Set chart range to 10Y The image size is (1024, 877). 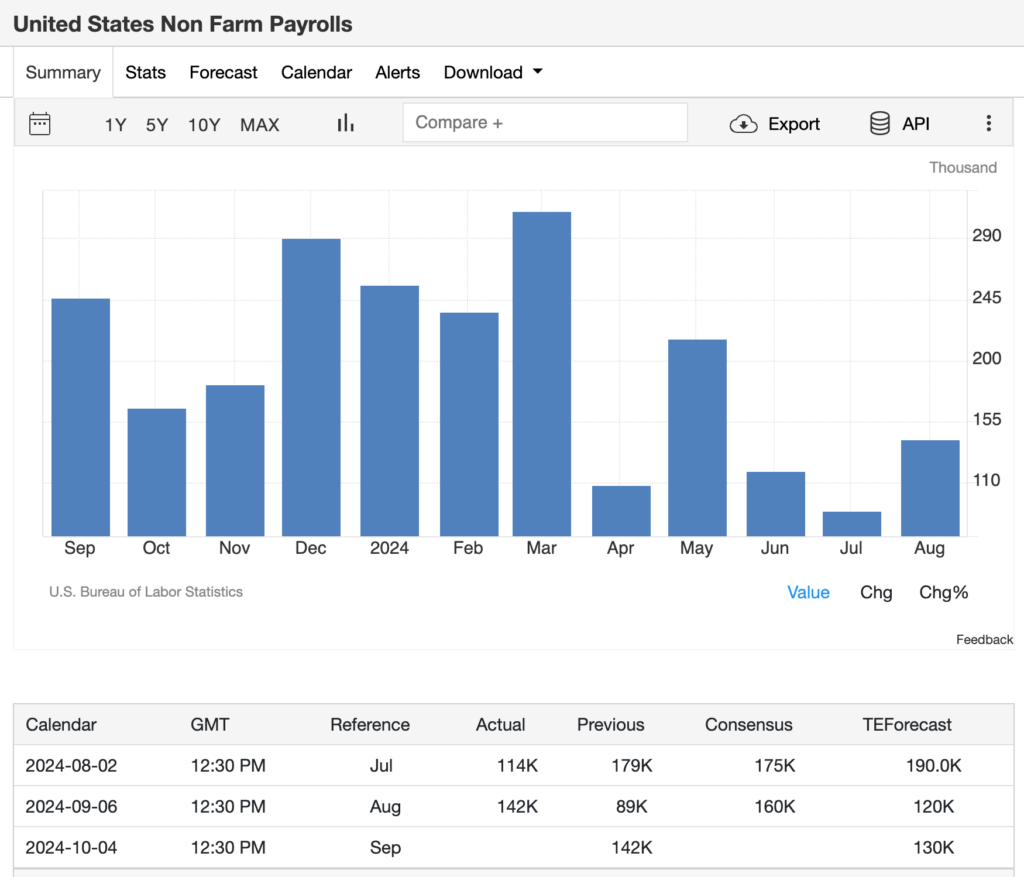coord(204,125)
